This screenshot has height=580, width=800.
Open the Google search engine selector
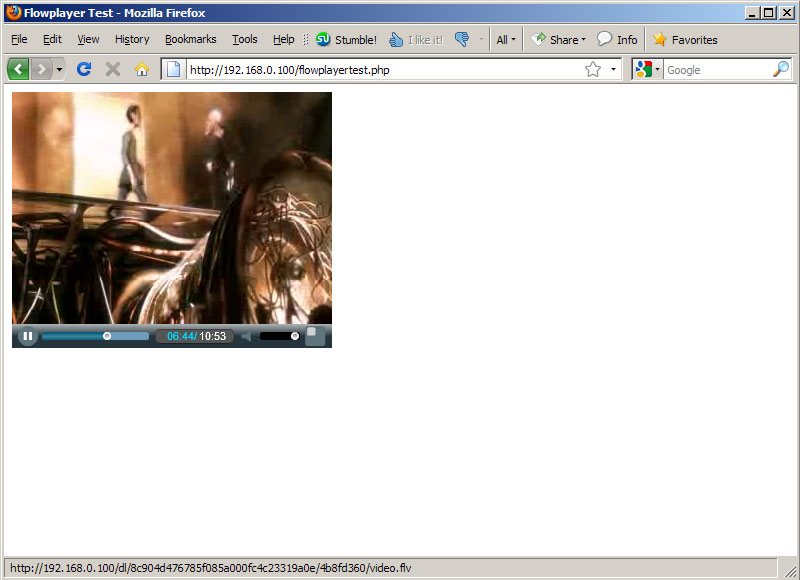point(647,69)
